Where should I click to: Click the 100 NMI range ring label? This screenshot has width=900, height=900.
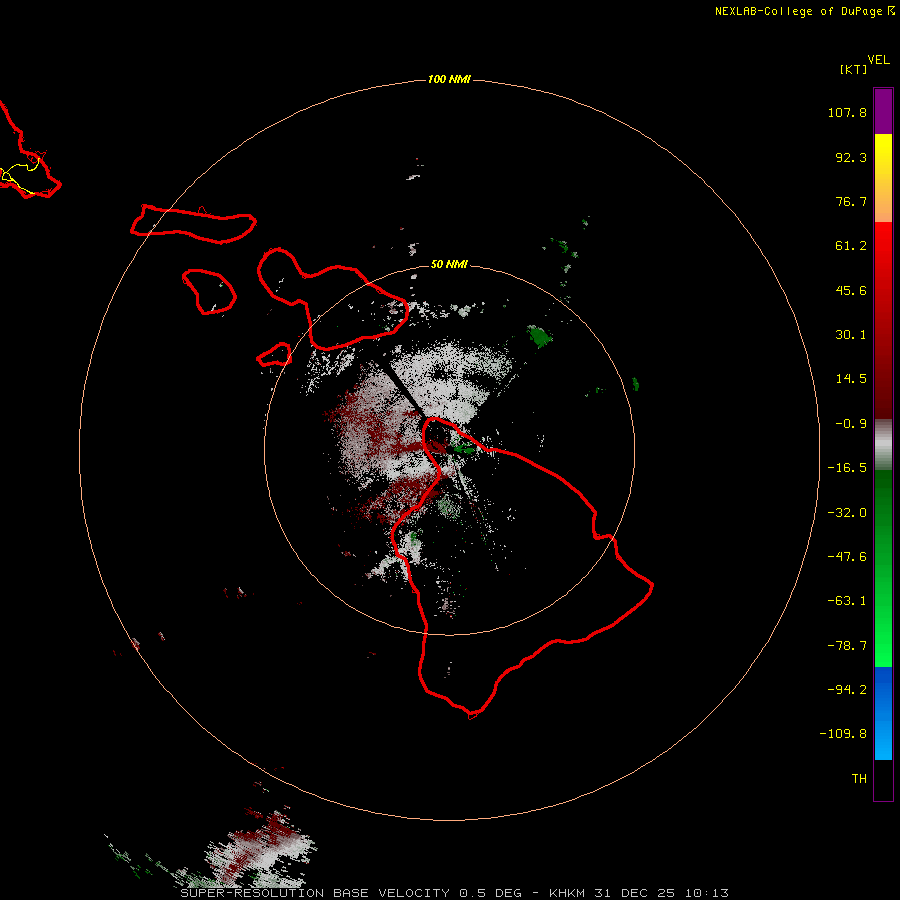[449, 79]
